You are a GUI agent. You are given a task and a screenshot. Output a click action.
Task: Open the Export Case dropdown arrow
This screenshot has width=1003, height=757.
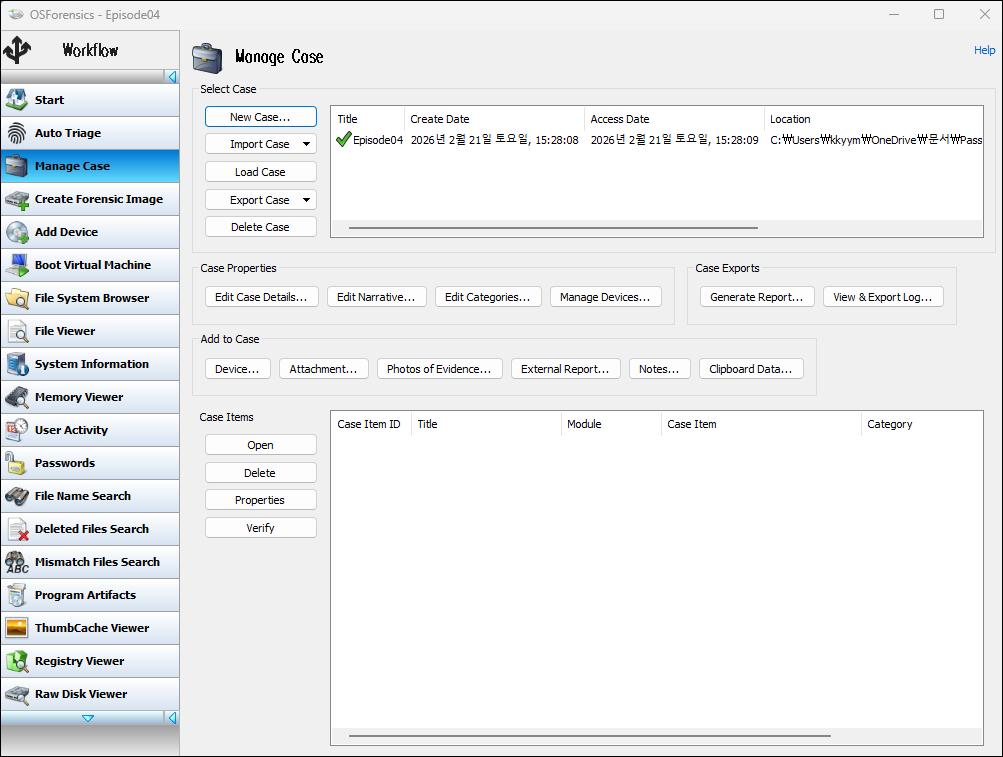(306, 200)
